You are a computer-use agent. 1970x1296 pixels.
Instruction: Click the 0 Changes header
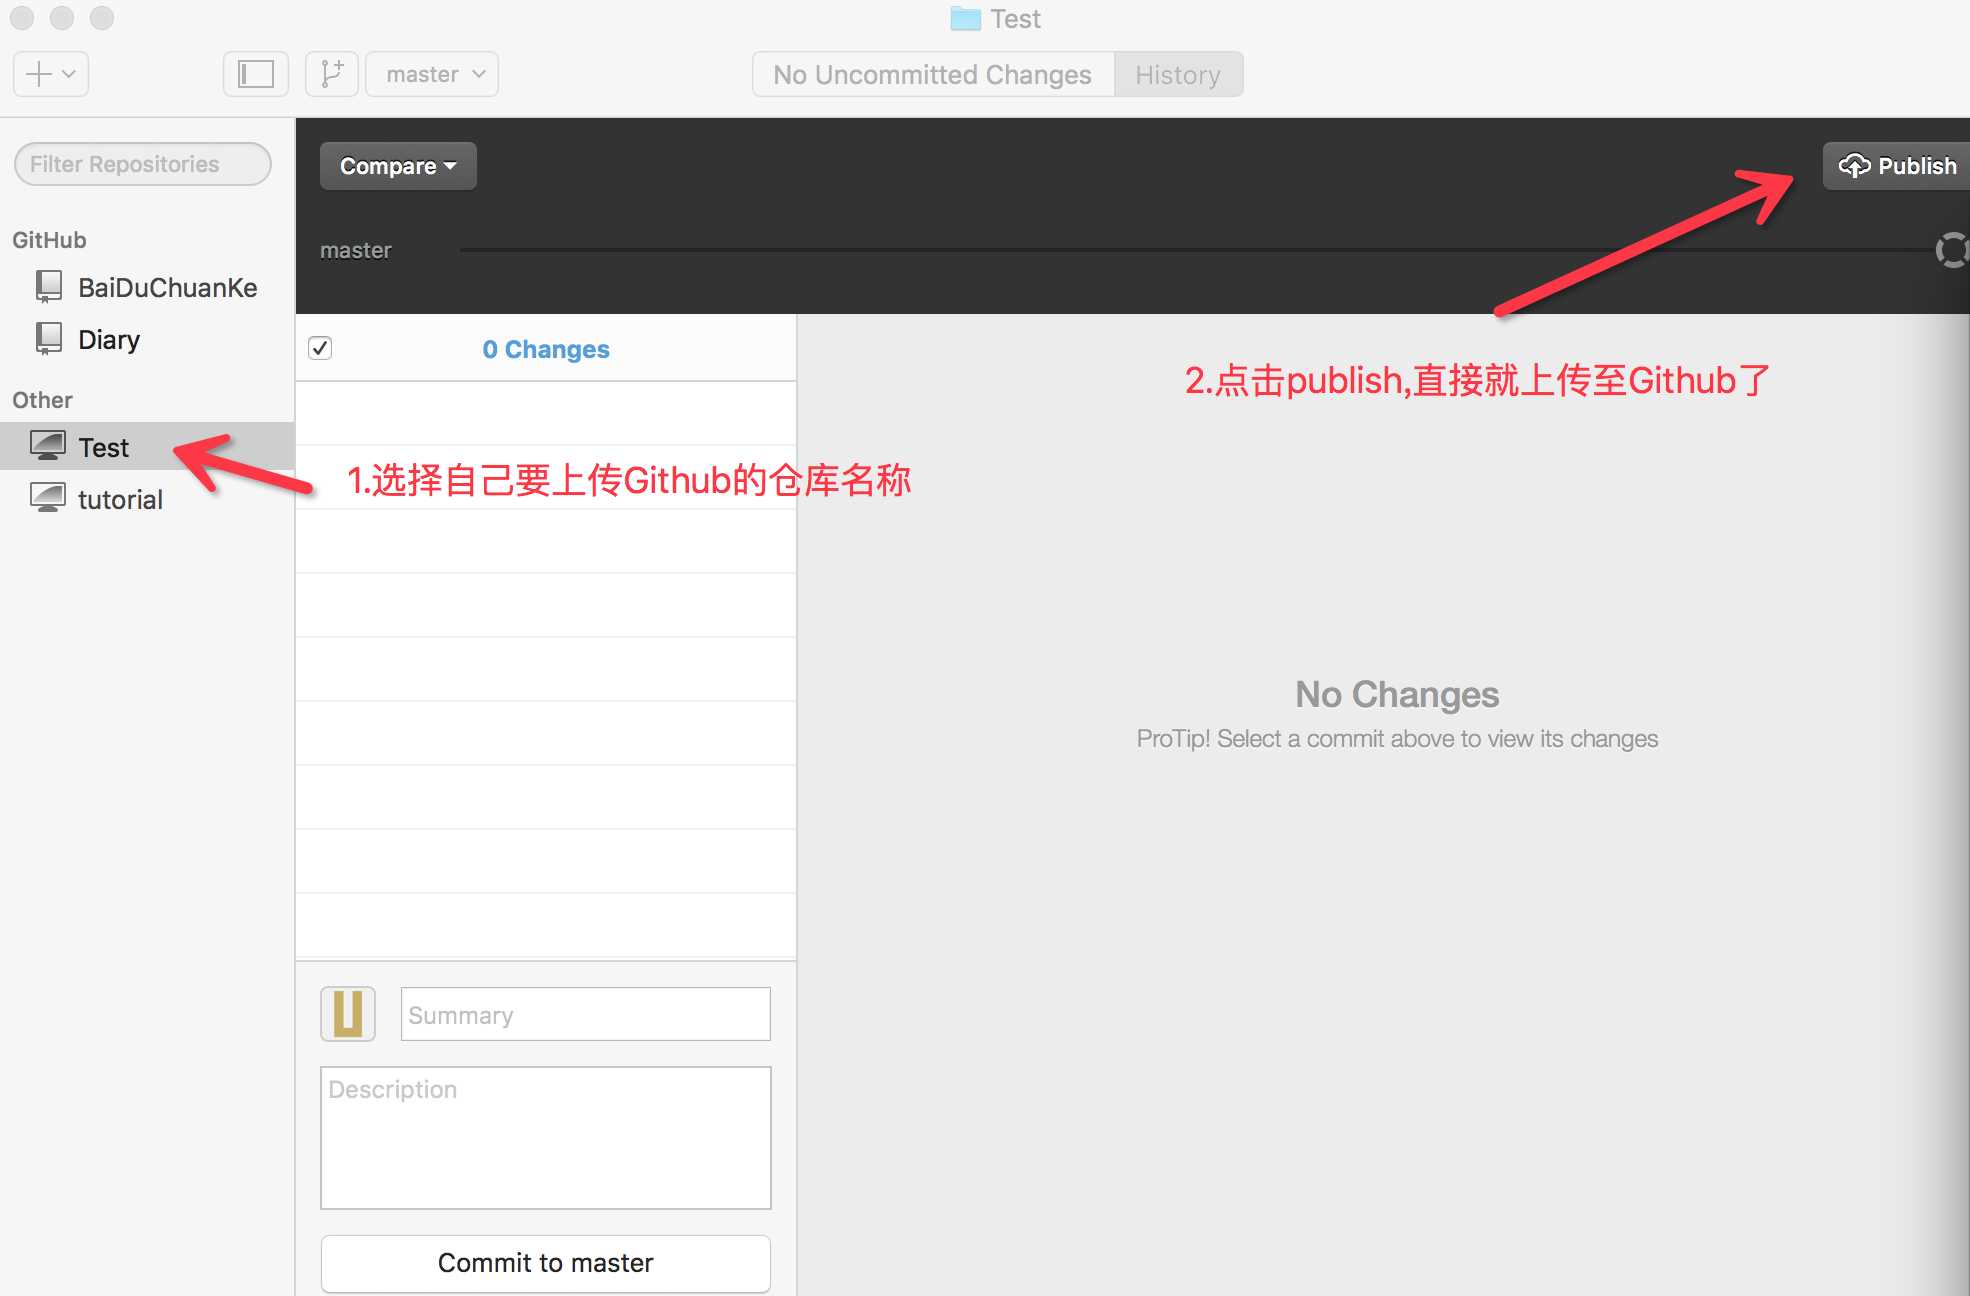546,349
